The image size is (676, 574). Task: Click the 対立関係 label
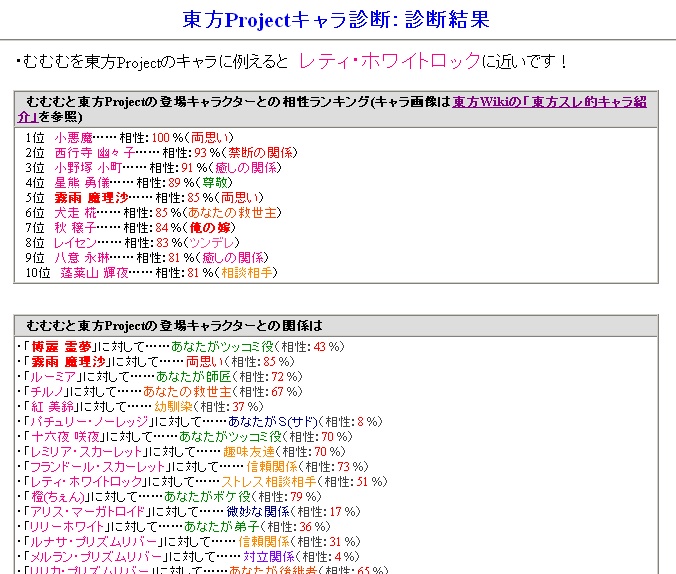pyautogui.click(x=269, y=557)
